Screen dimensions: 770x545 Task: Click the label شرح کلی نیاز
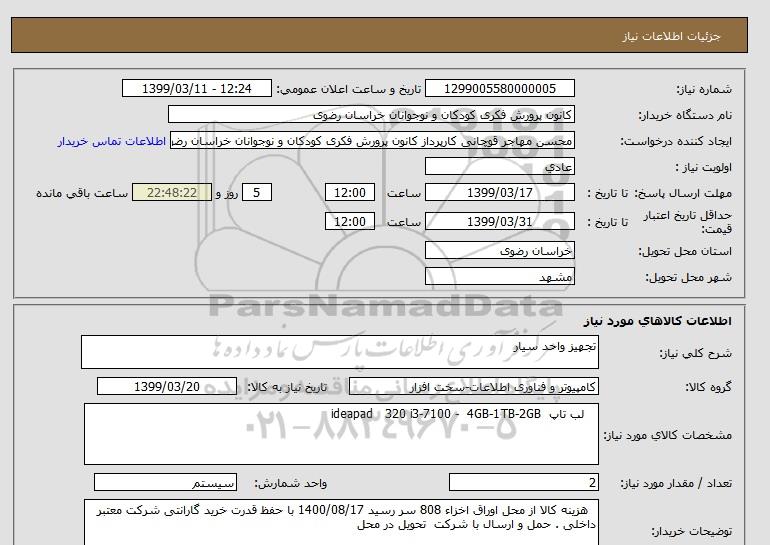pyautogui.click(x=695, y=353)
